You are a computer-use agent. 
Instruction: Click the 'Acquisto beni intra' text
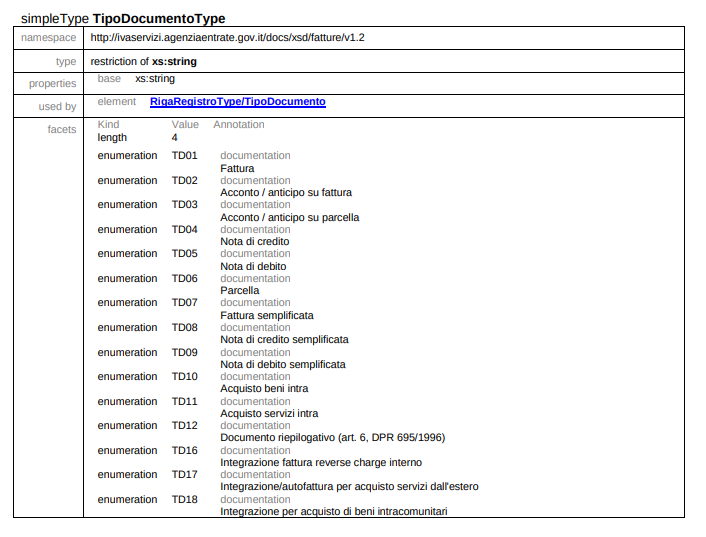click(x=264, y=388)
